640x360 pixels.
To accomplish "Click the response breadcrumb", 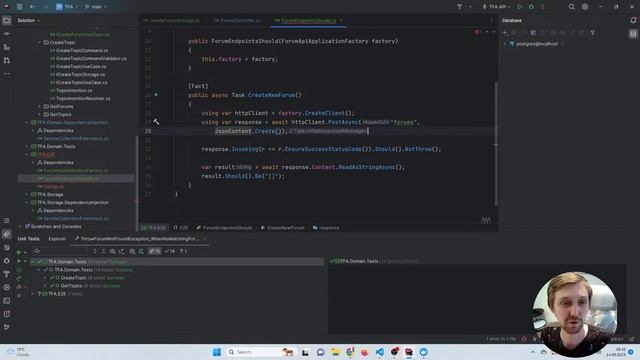I will tap(326, 228).
